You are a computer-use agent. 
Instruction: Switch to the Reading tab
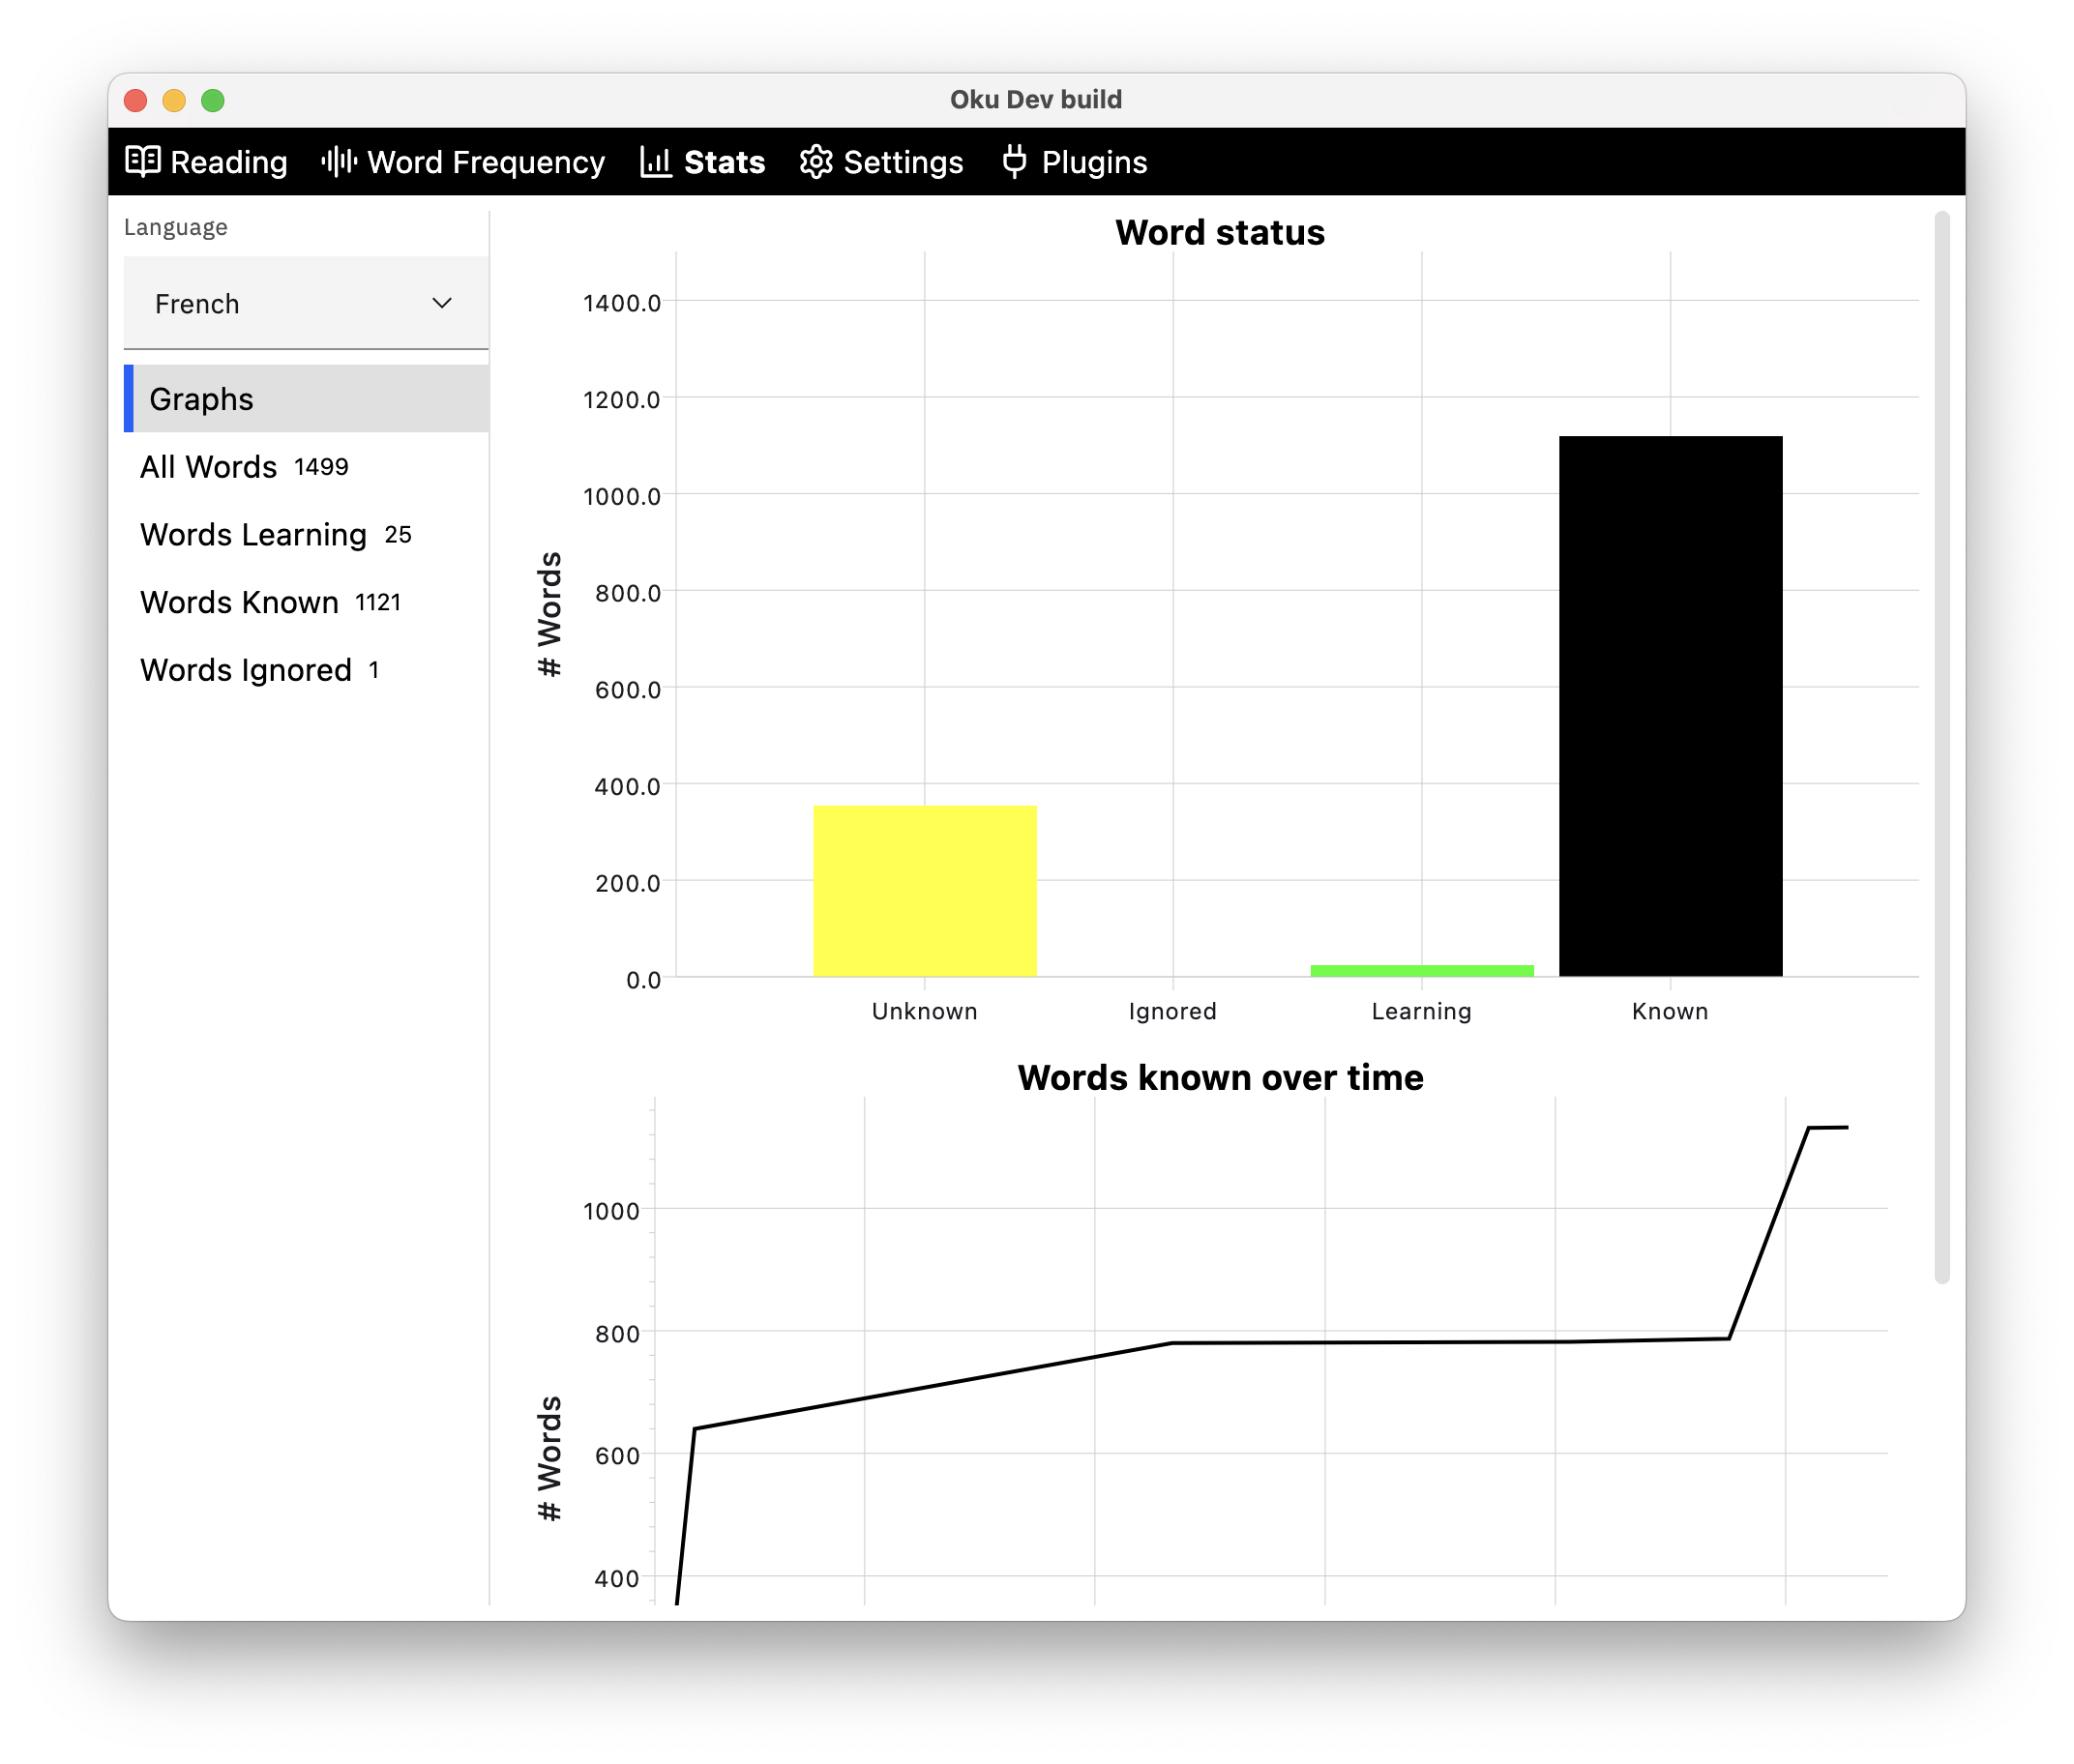pos(228,162)
